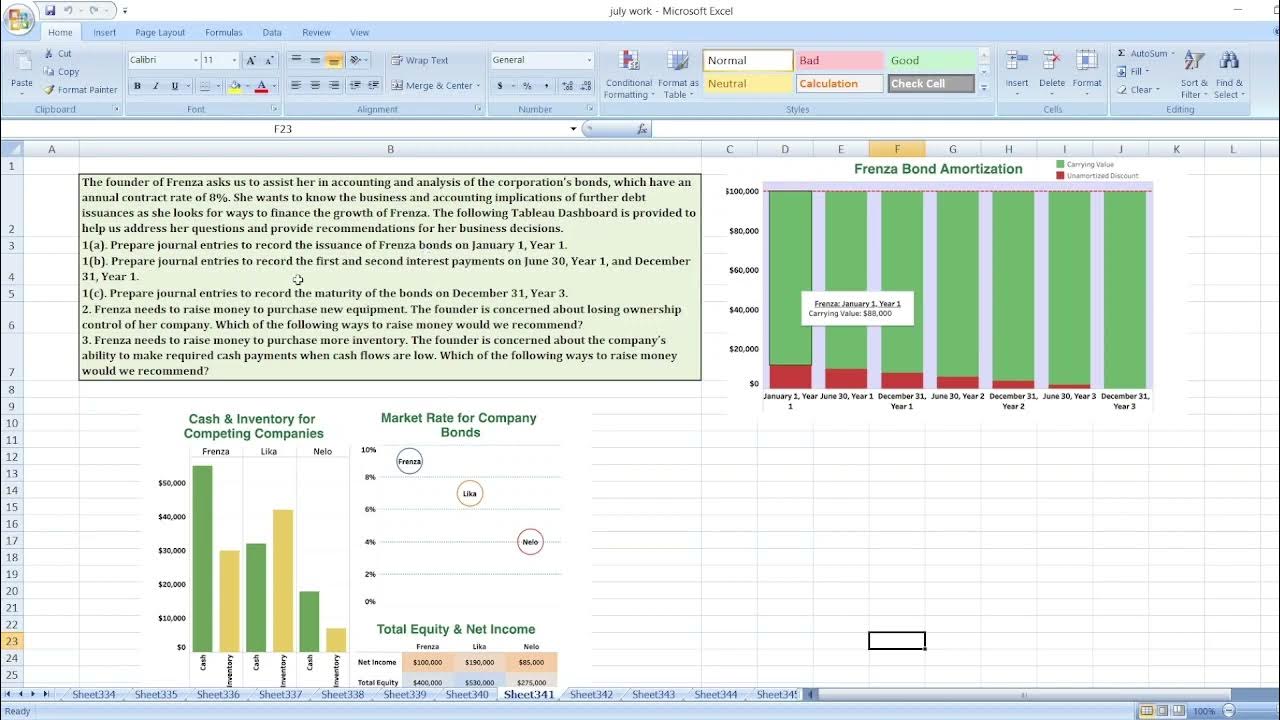Open the text orientation options
This screenshot has width=1280, height=720.
356,60
